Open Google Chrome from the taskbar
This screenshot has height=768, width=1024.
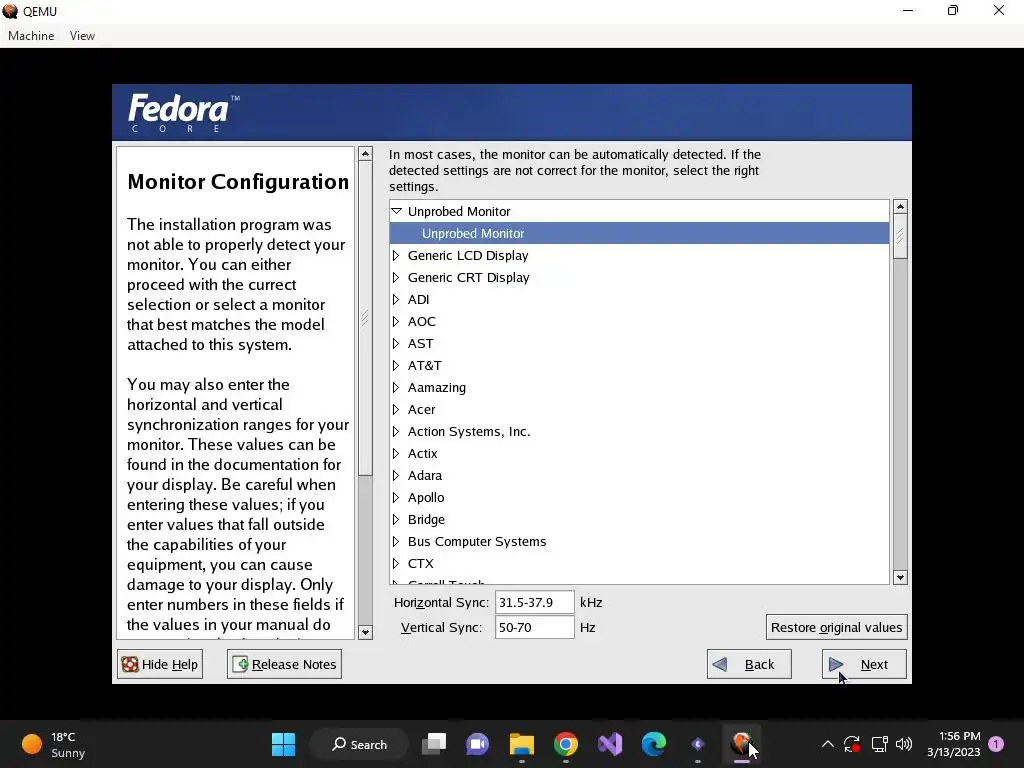[566, 744]
